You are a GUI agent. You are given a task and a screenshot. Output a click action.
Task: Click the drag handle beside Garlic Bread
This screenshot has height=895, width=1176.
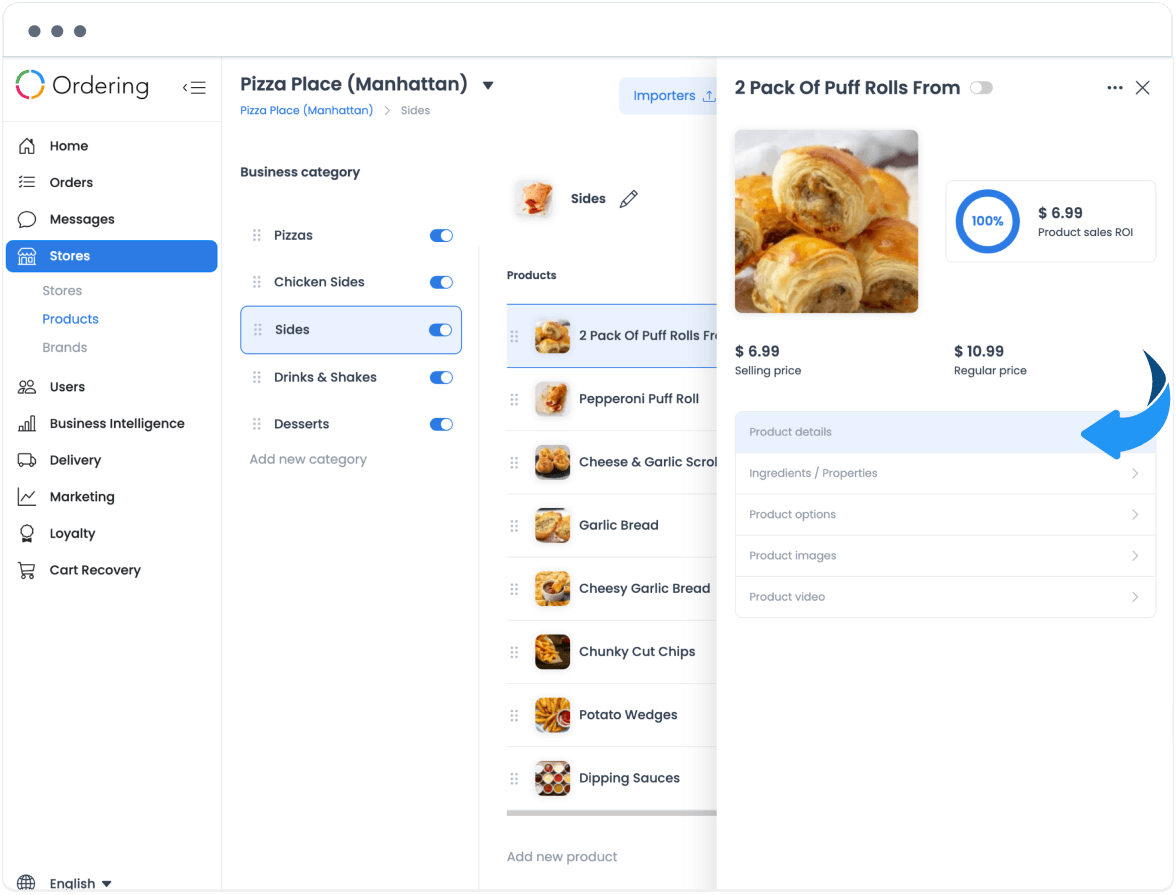(x=514, y=526)
